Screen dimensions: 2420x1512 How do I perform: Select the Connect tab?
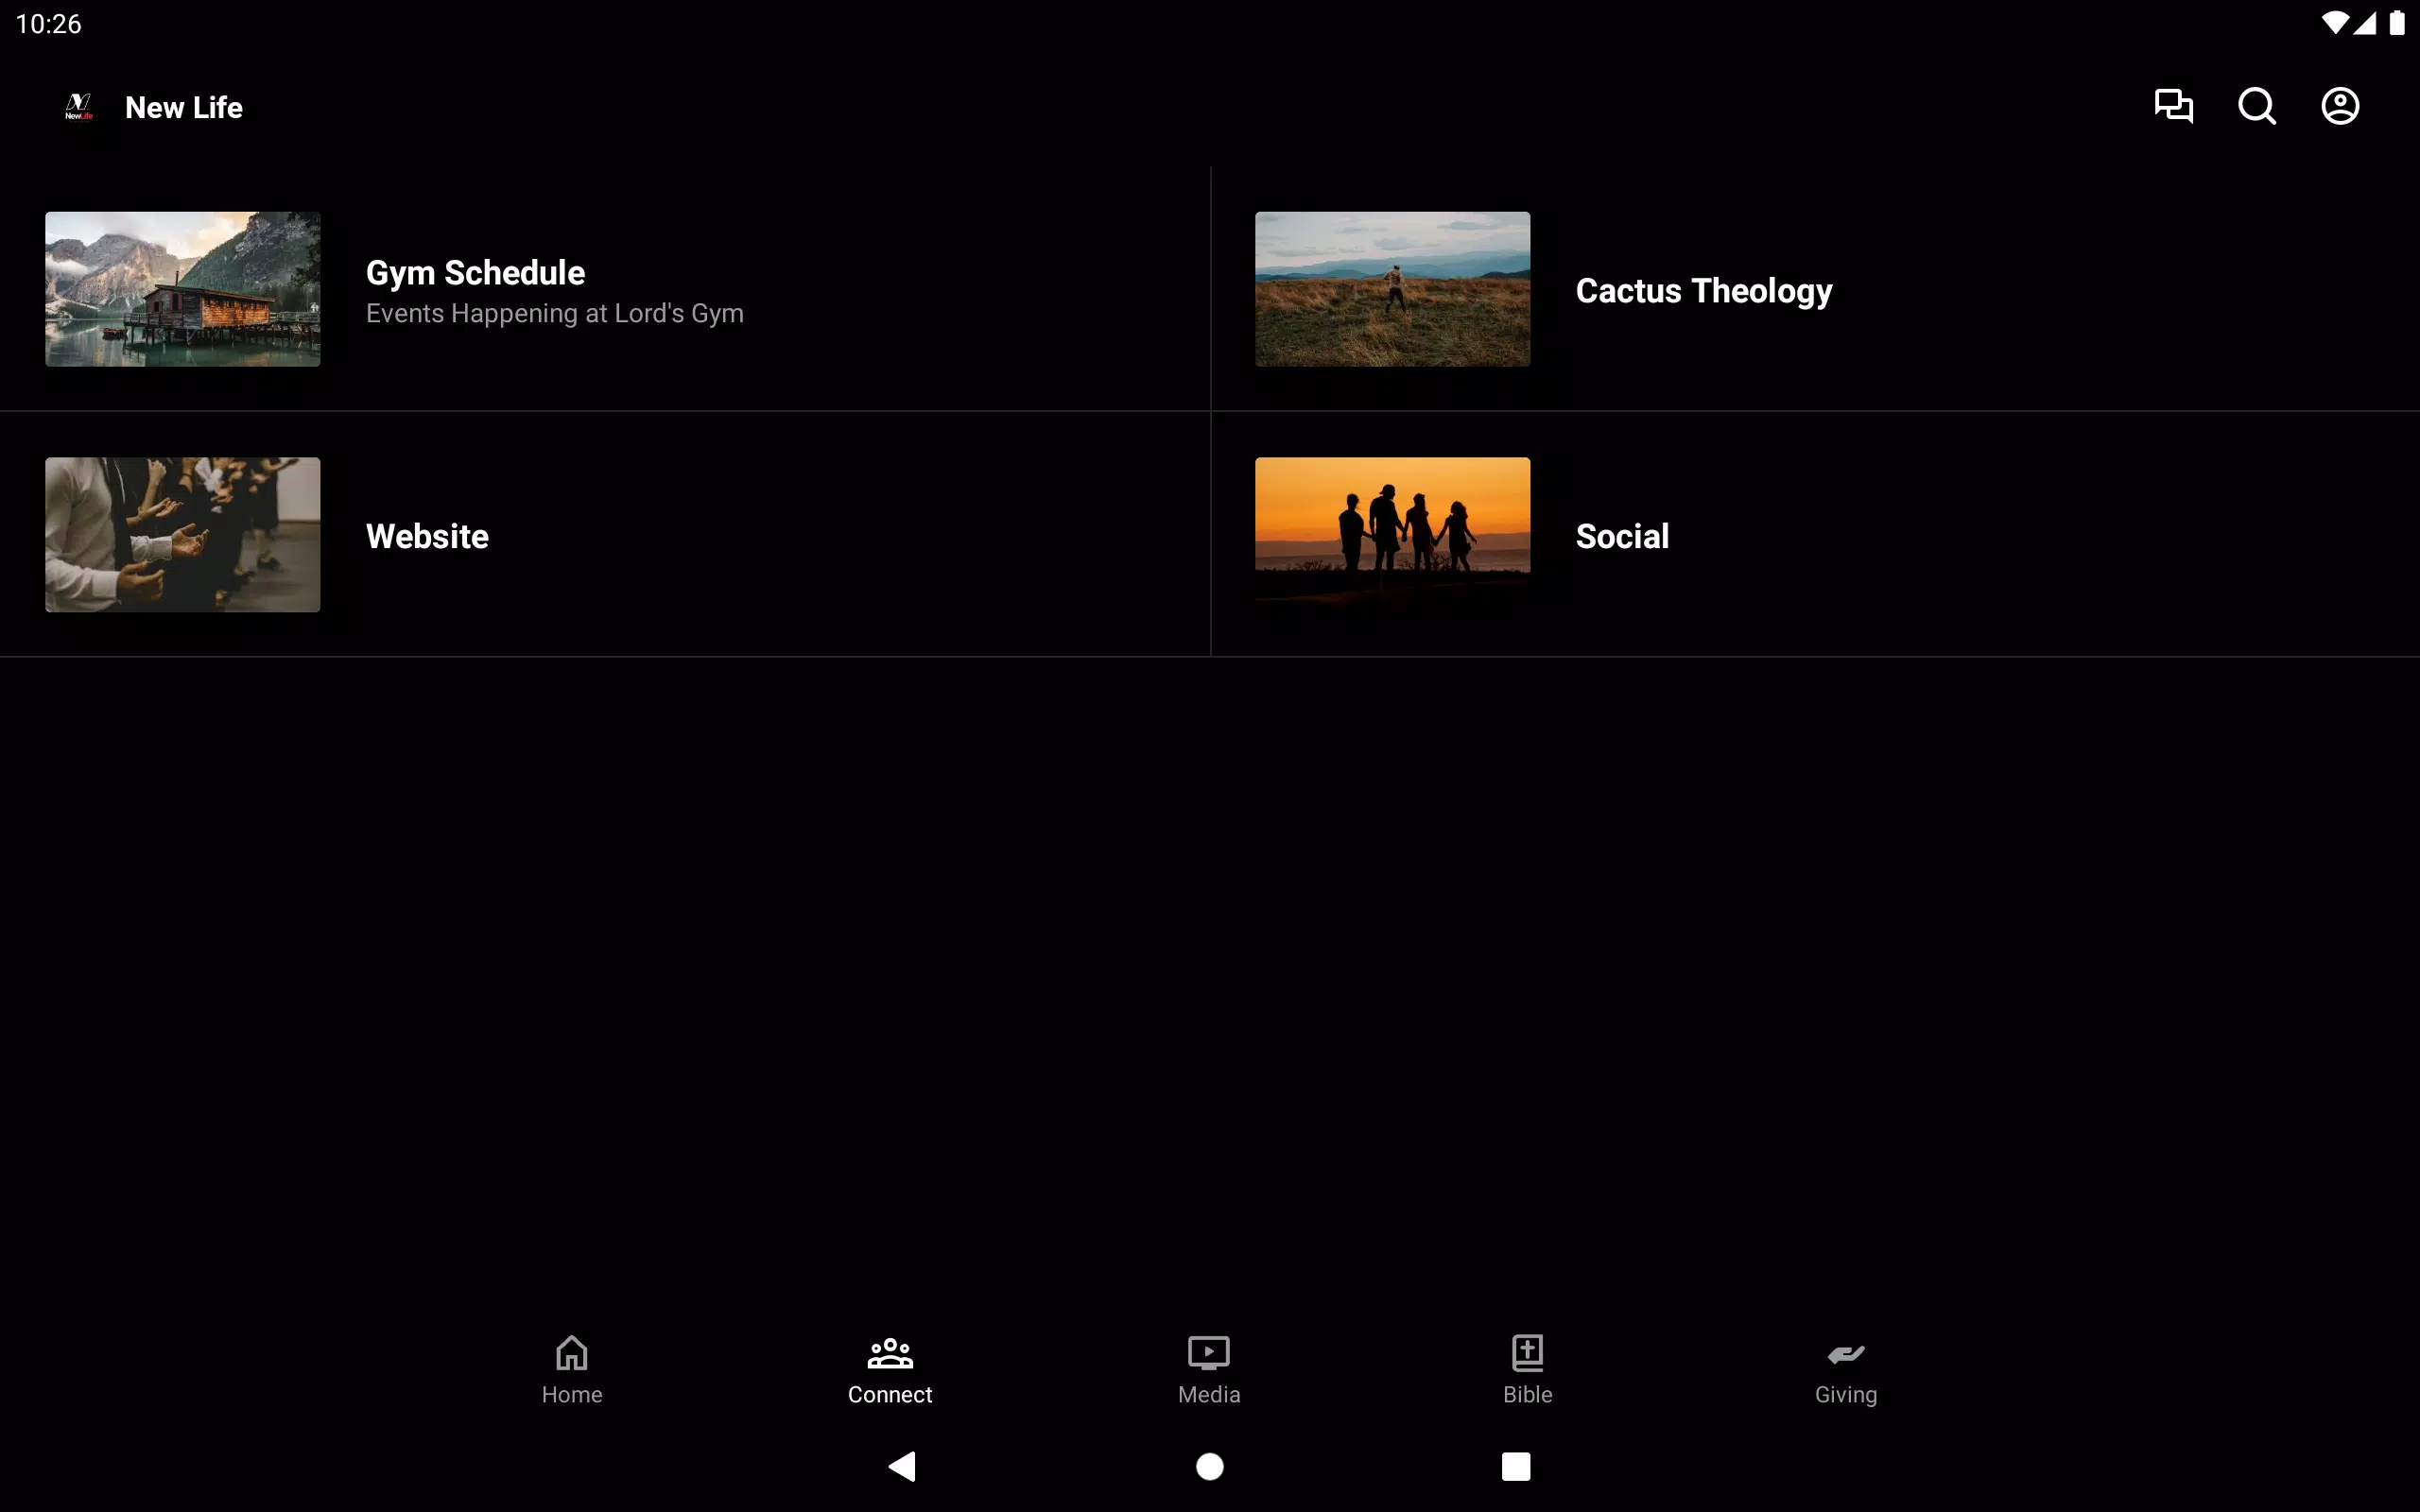click(x=890, y=1370)
